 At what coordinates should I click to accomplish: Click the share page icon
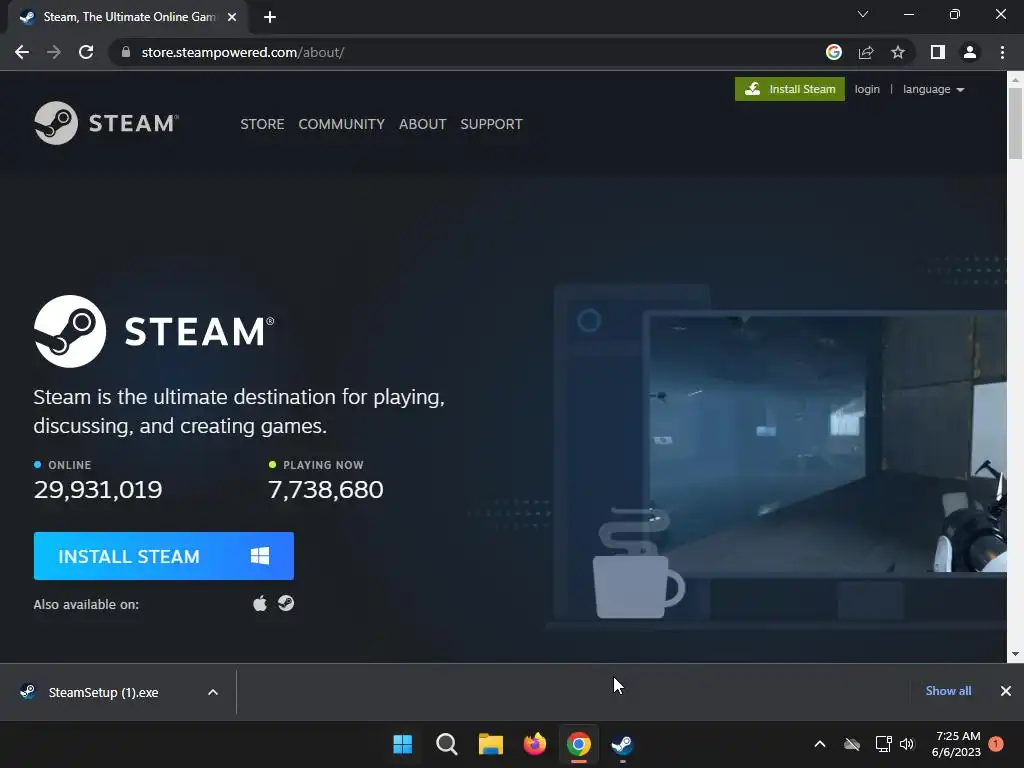pos(866,52)
